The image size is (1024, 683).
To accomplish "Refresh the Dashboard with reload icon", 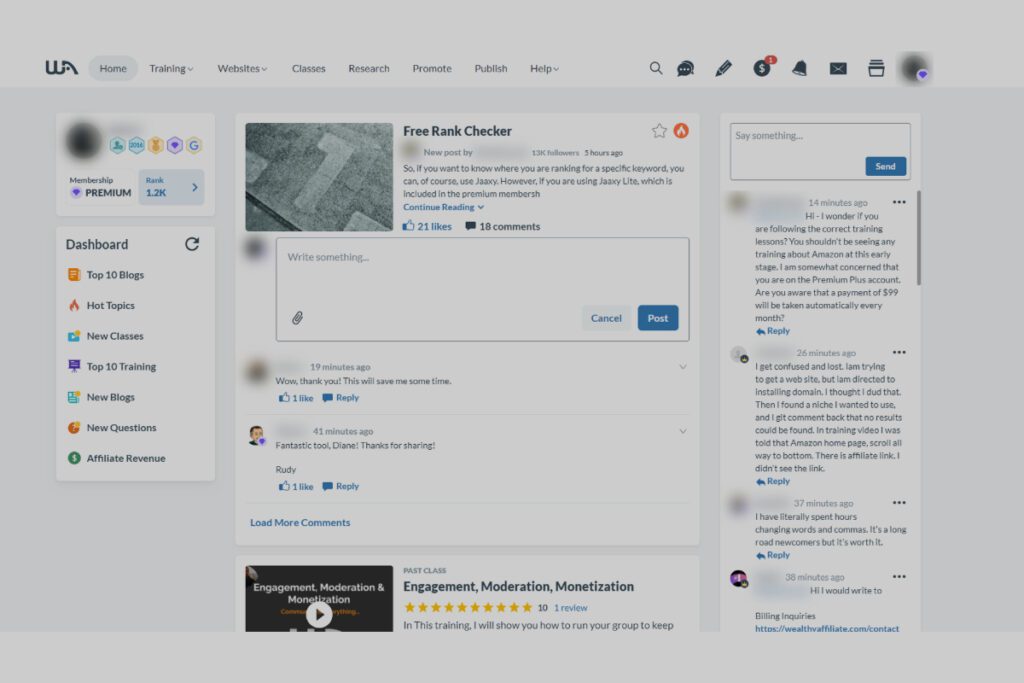I will click(x=192, y=244).
